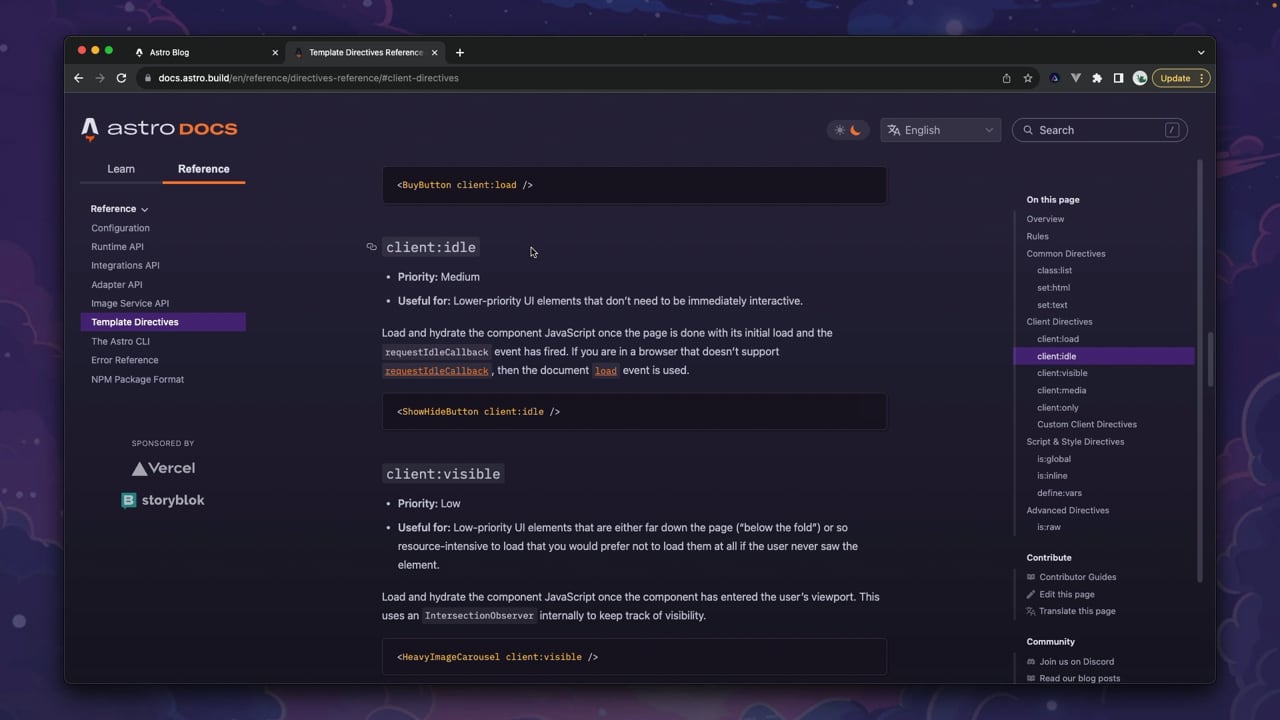Image resolution: width=1280 pixels, height=720 pixels.
Task: Toggle the light/dark theme switch
Action: pyautogui.click(x=848, y=130)
